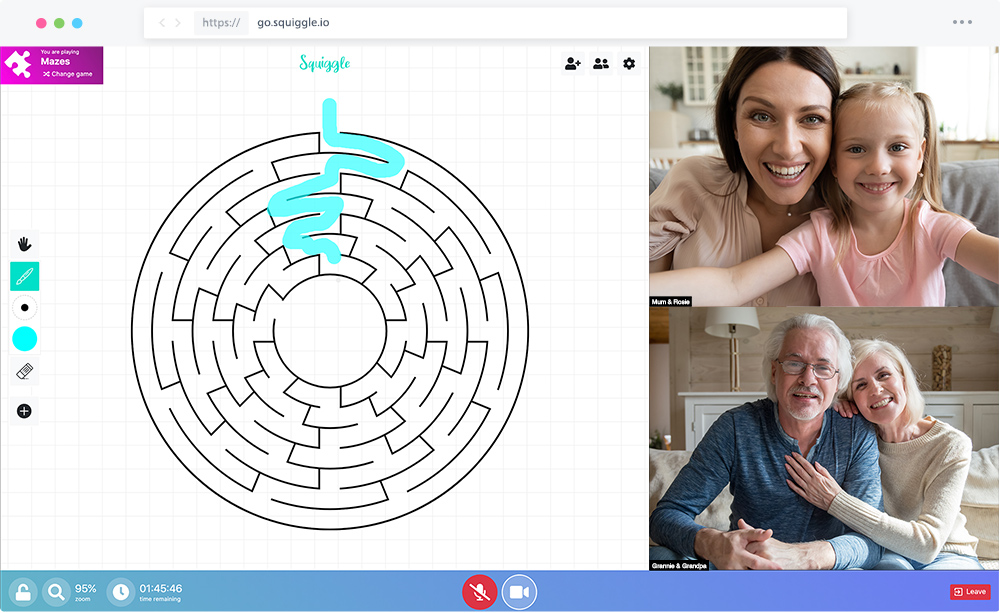Click the plus add tool button

tap(24, 411)
